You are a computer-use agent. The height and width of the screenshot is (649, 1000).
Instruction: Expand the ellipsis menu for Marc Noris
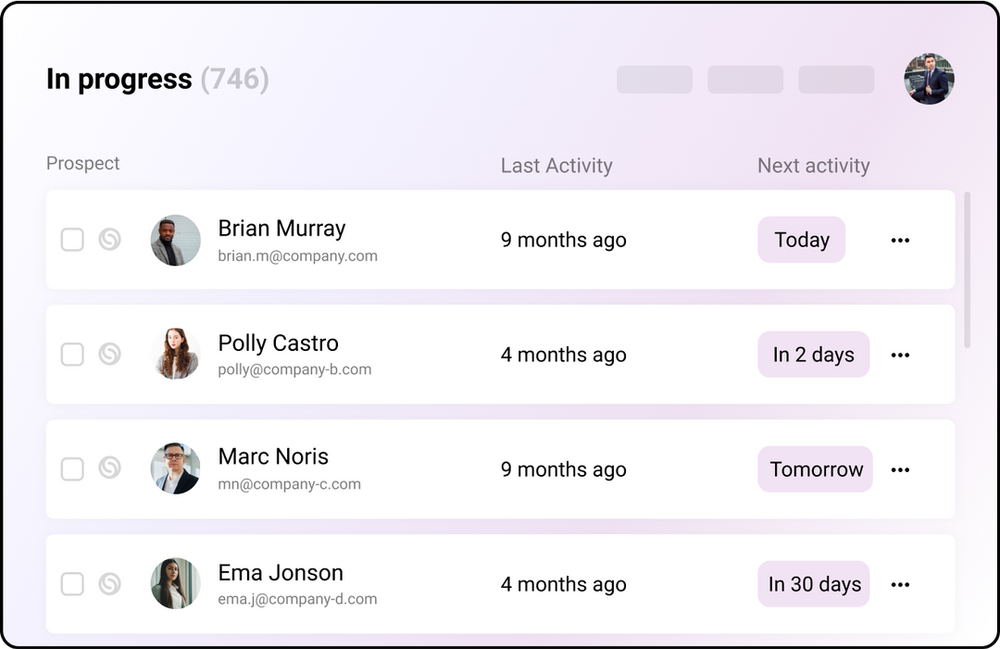(900, 470)
